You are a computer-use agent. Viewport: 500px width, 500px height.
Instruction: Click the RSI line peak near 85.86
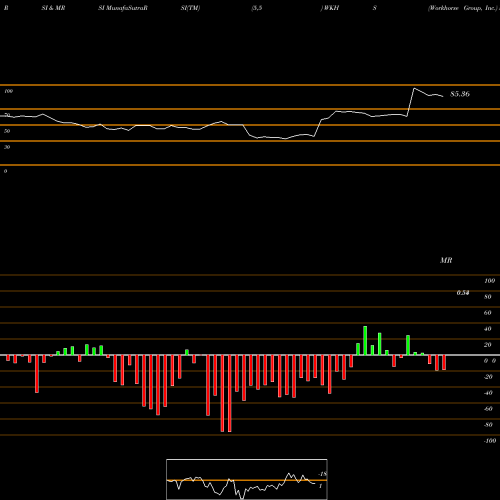click(414, 88)
